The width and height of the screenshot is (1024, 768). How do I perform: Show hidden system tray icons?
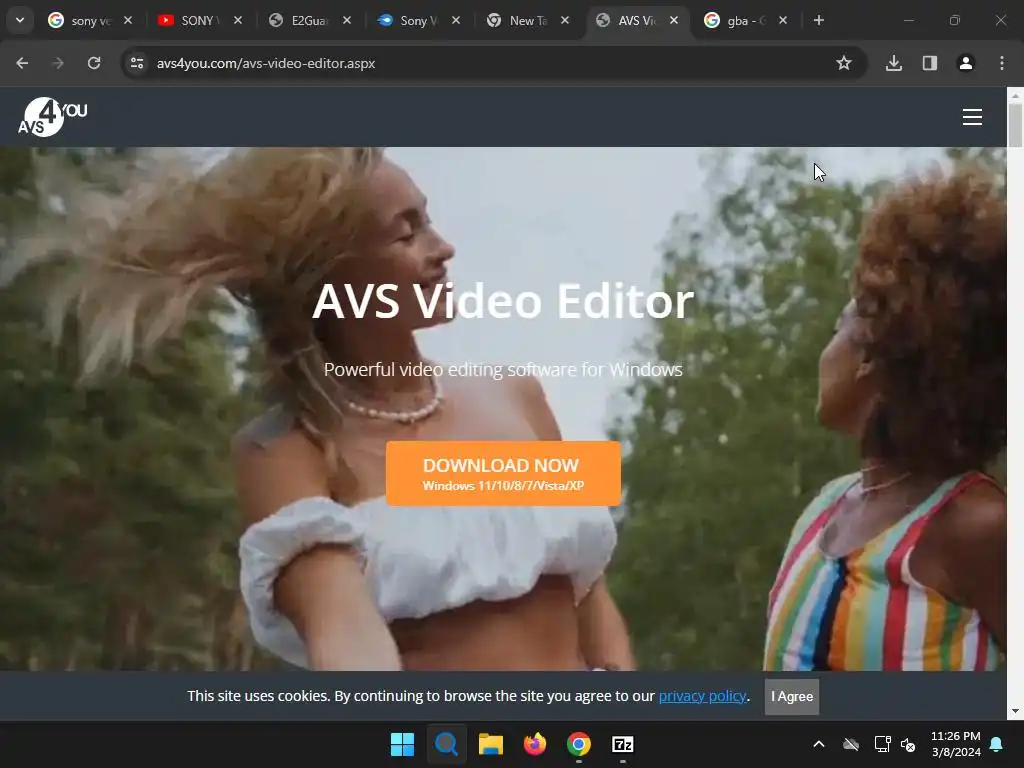[819, 744]
